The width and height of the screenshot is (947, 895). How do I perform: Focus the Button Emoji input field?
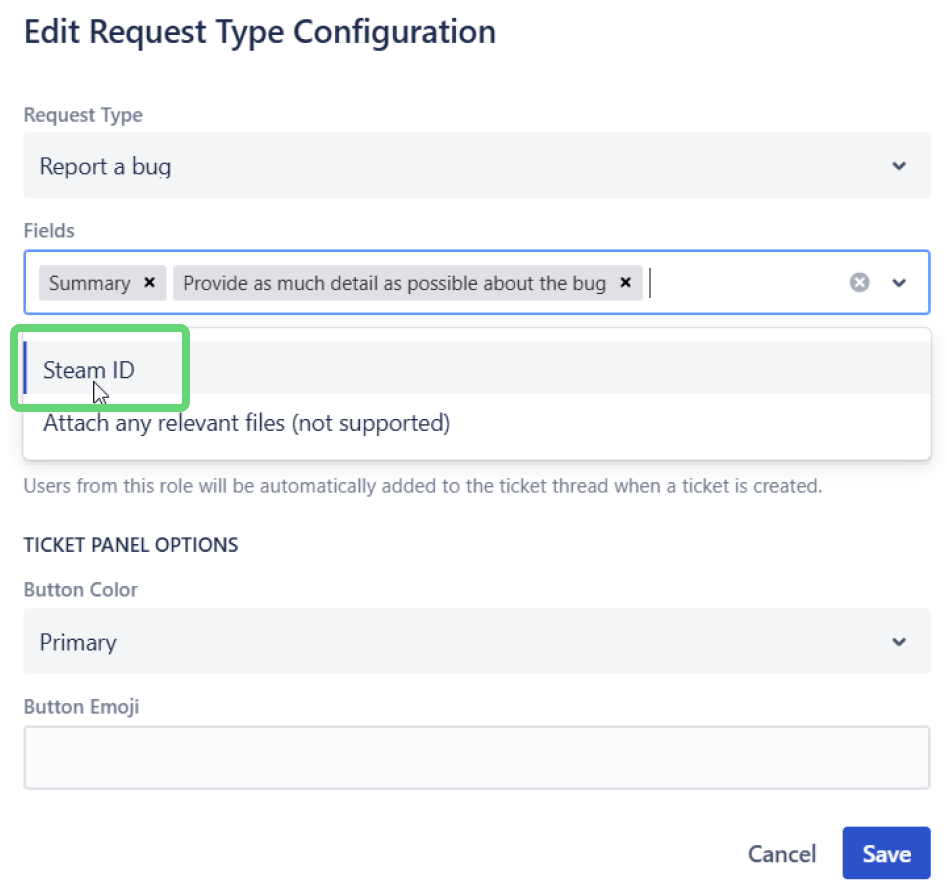coord(400,757)
